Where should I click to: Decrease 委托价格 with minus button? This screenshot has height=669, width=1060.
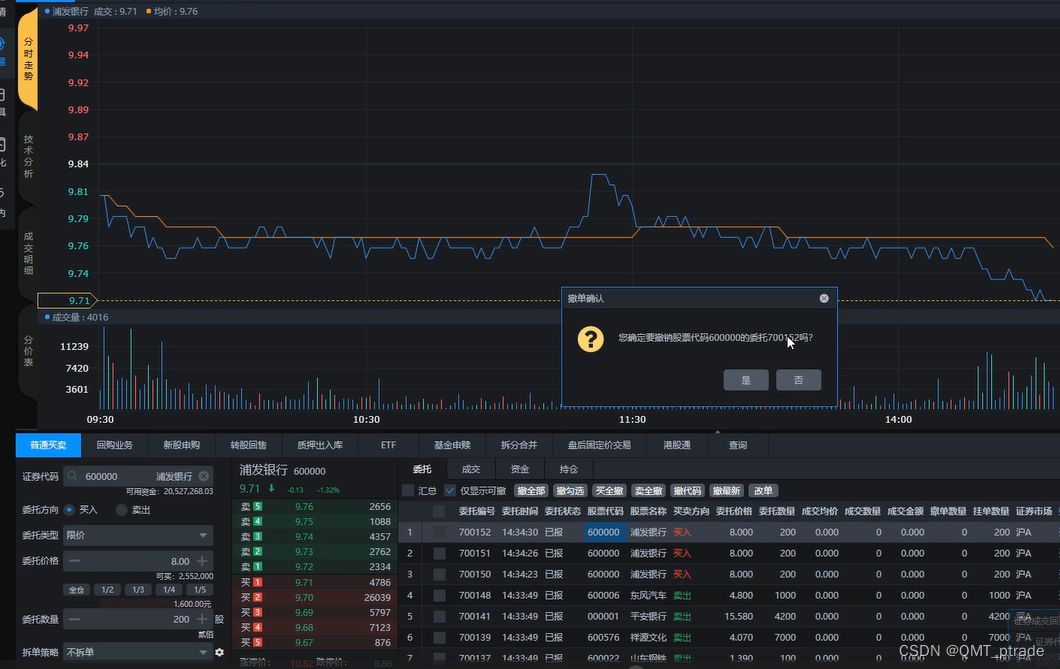coord(74,561)
